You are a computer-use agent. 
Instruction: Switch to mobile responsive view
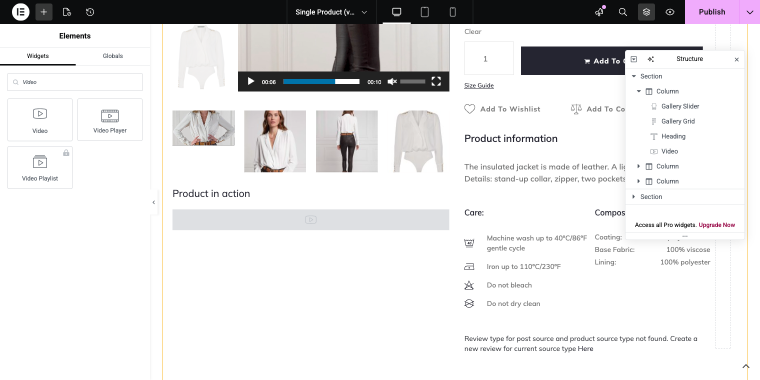point(453,12)
